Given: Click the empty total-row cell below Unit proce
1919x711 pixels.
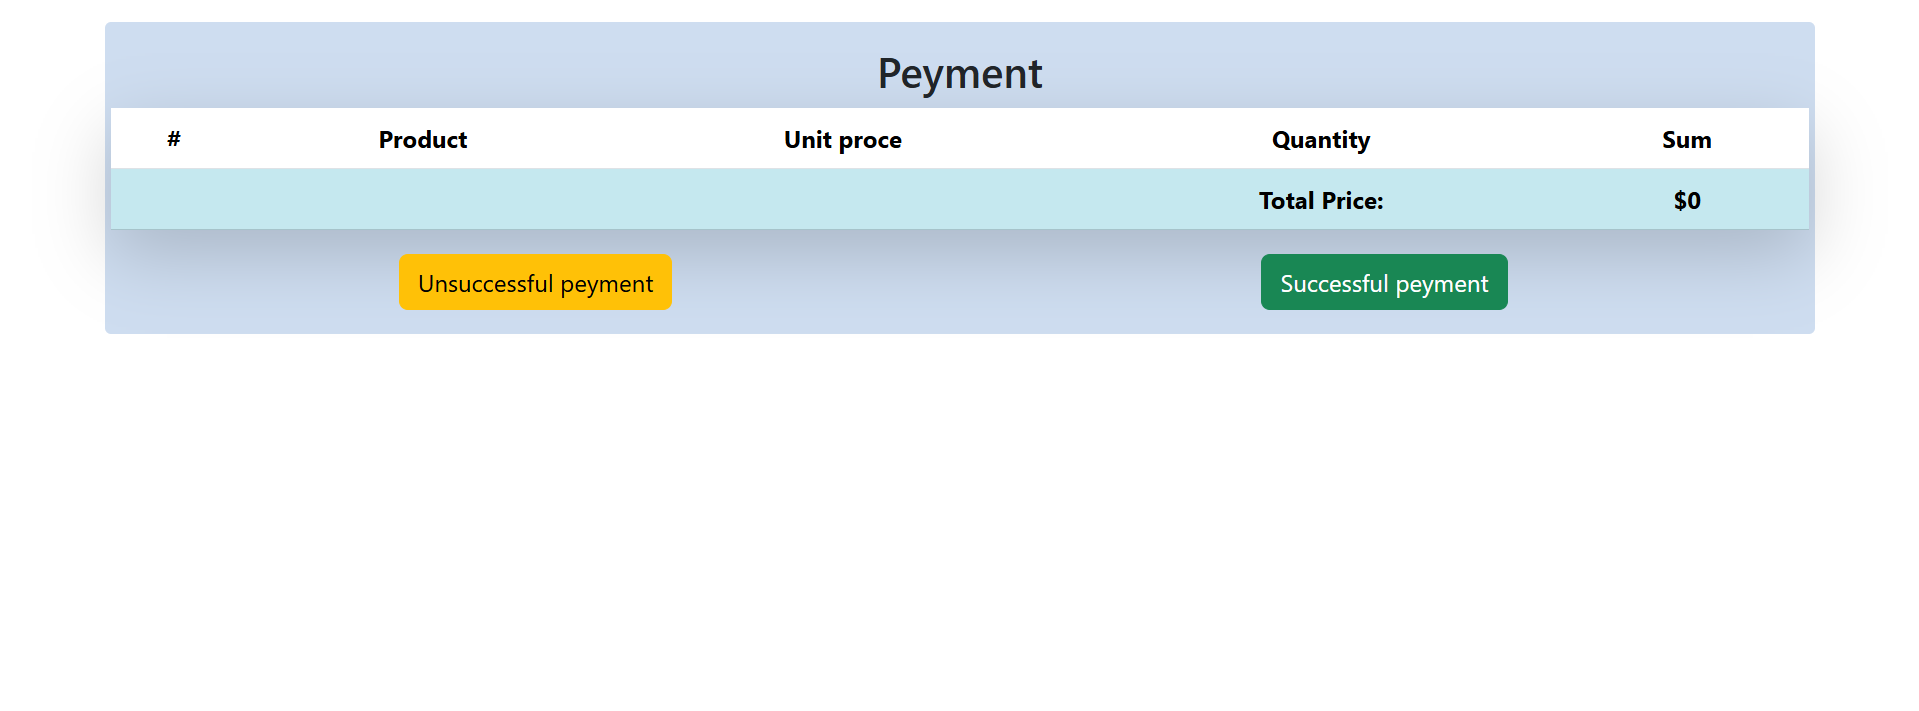Looking at the screenshot, I should [842, 201].
